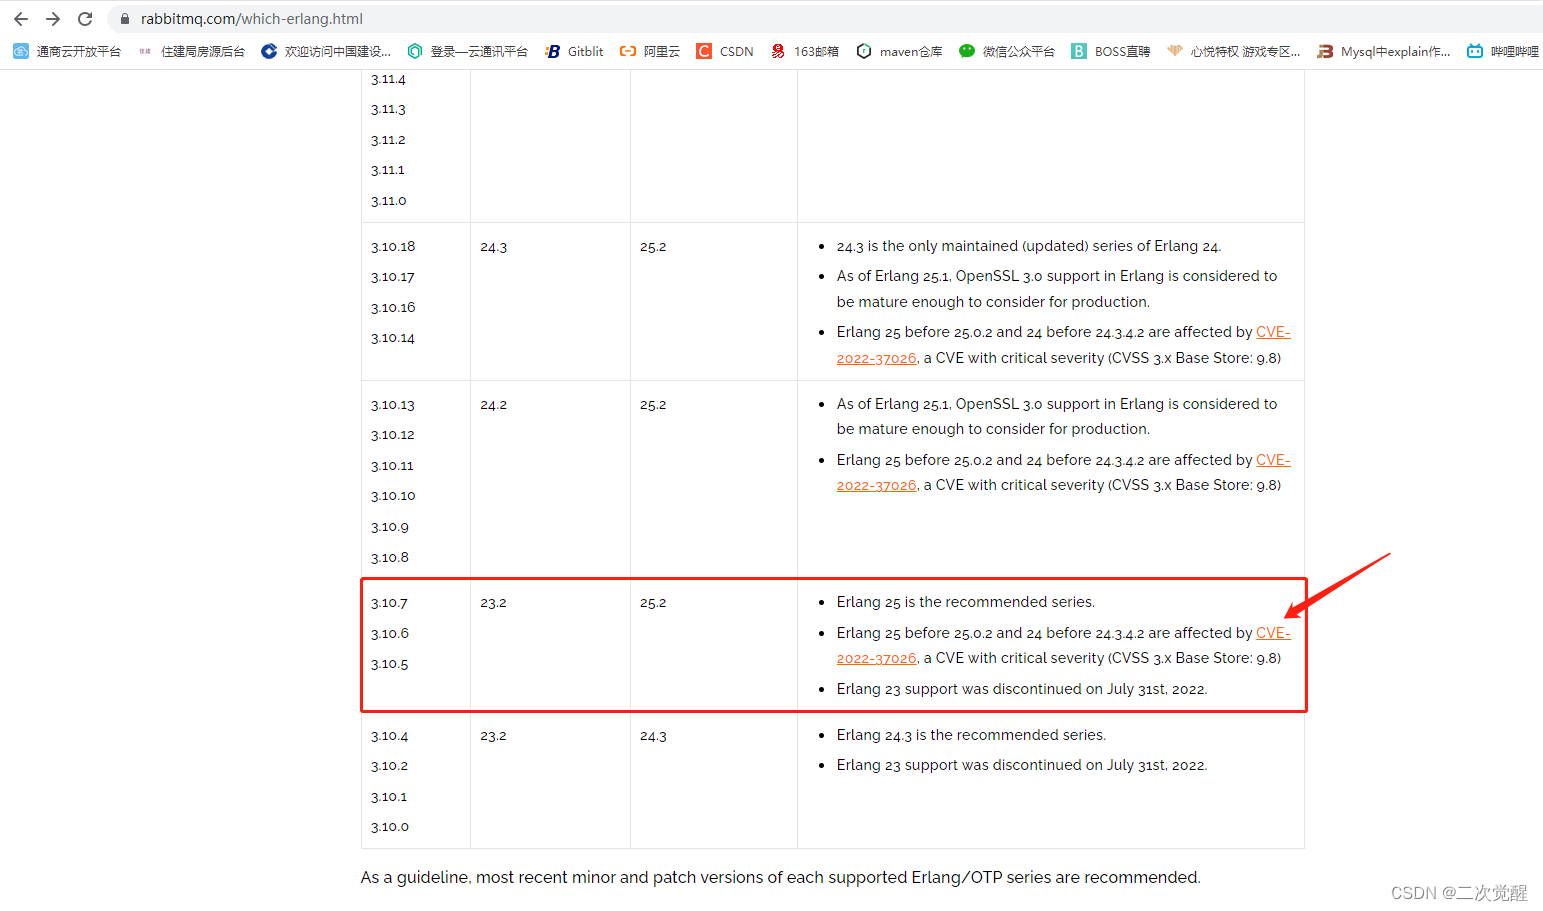The image size is (1543, 911).
Task: Click the 3.10.5 version text
Action: 389,664
